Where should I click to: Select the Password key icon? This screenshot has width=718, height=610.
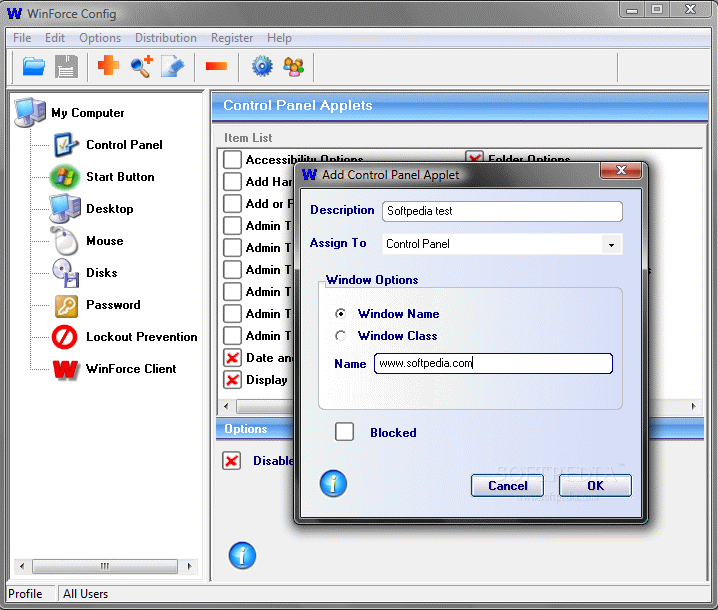(66, 306)
